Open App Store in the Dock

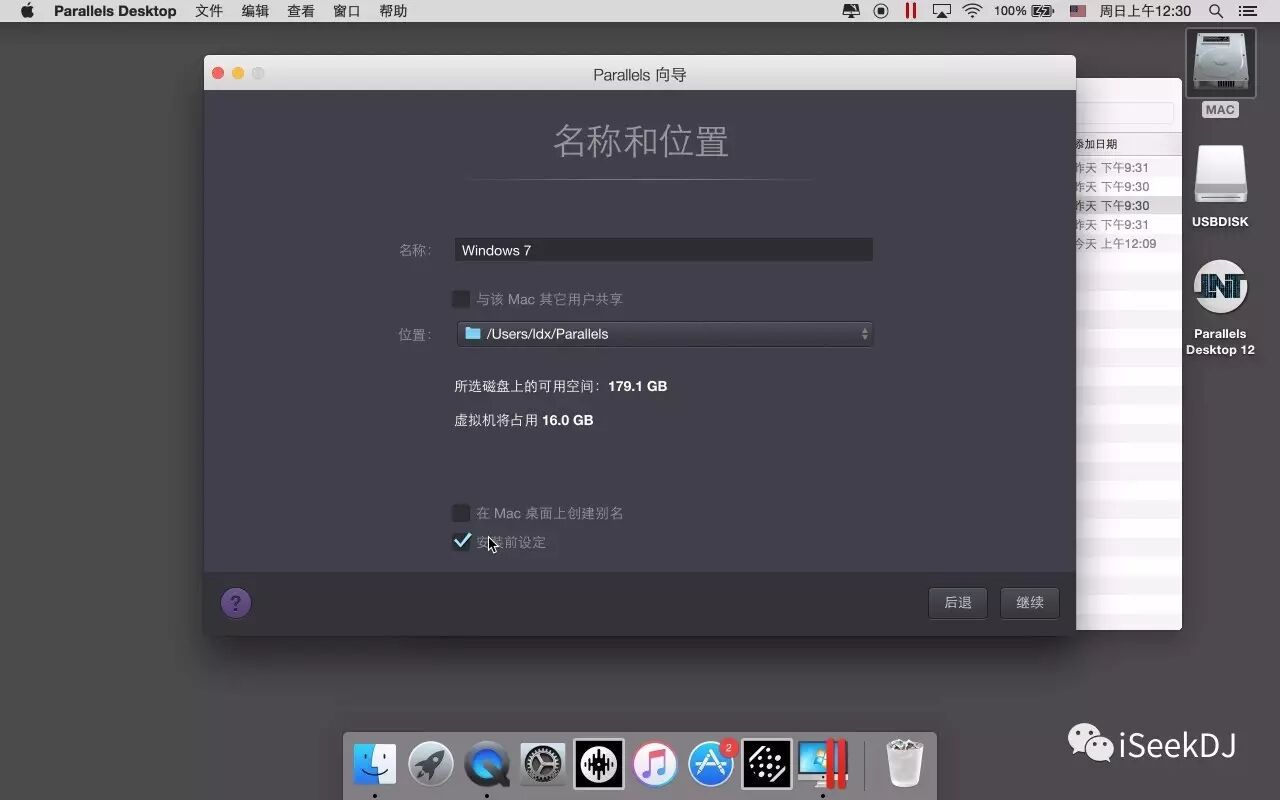(711, 765)
